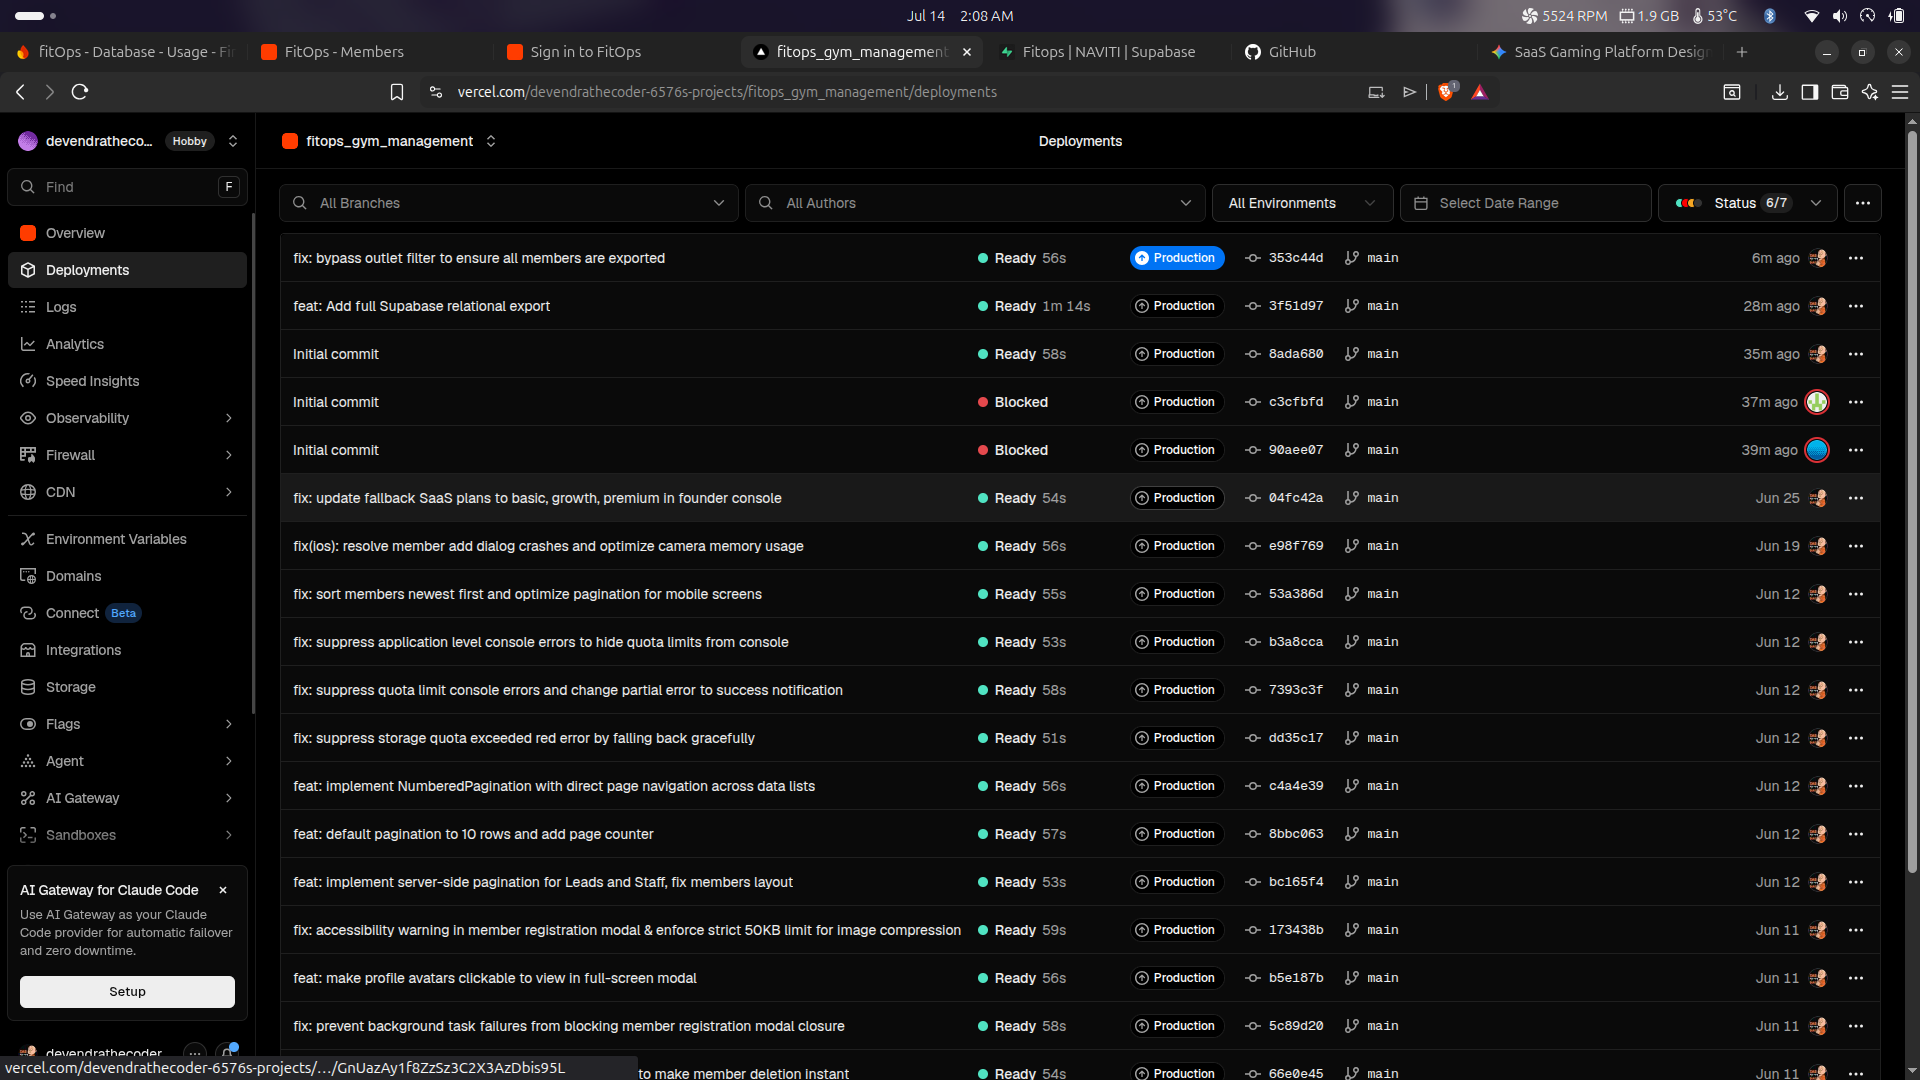Open Analytics in the sidebar
The width and height of the screenshot is (1920, 1080).
(x=127, y=344)
